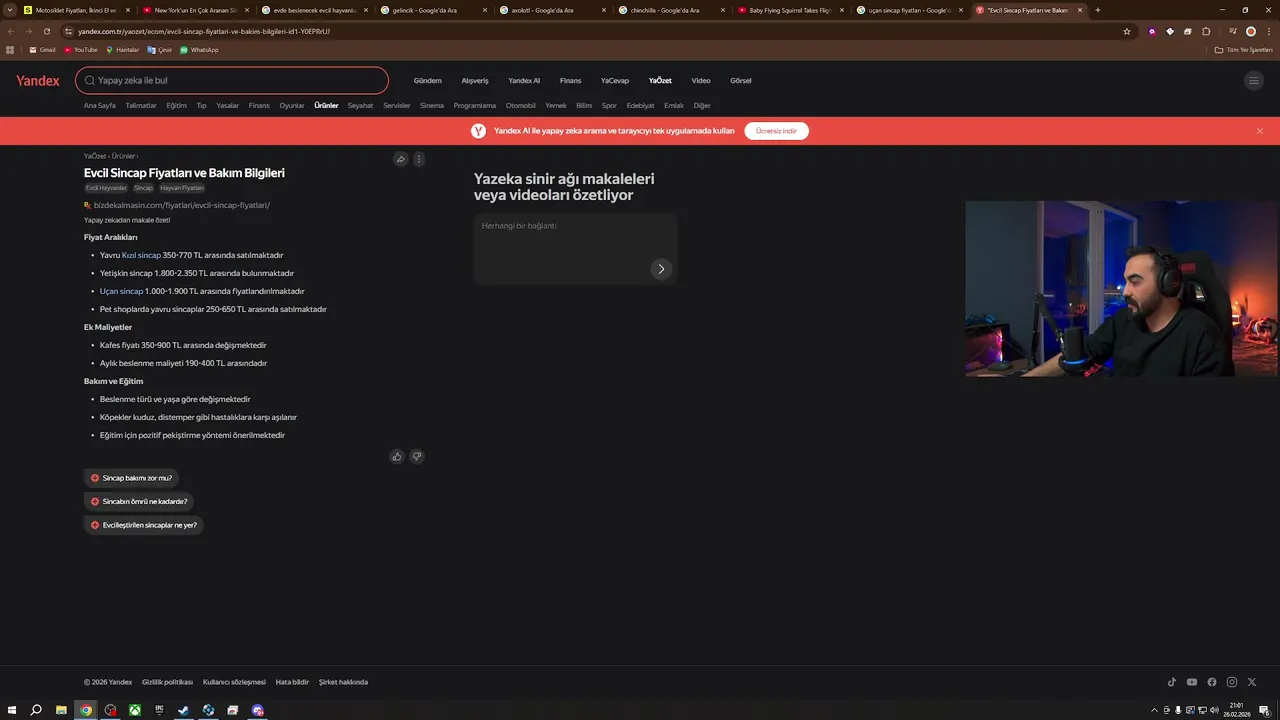This screenshot has width=1280, height=720.
Task: Open Finans in Yandex top menu
Action: (x=570, y=81)
